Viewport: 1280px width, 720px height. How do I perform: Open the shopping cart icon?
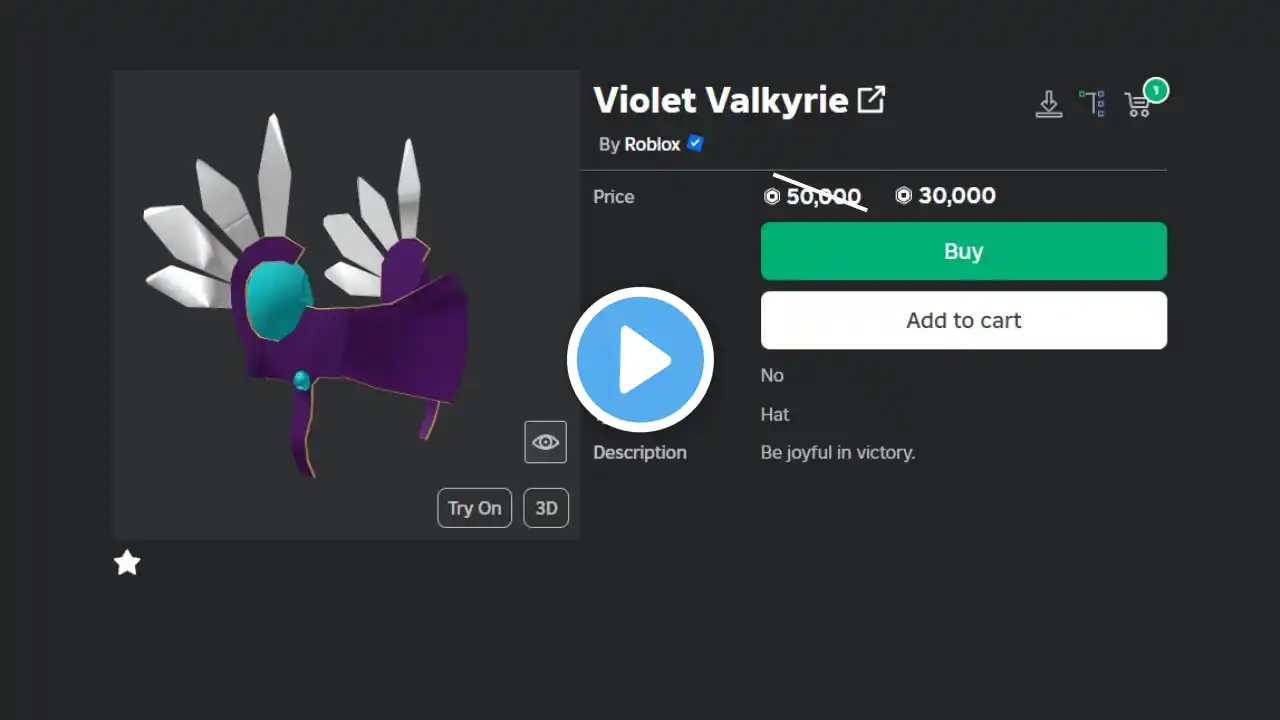click(1137, 105)
